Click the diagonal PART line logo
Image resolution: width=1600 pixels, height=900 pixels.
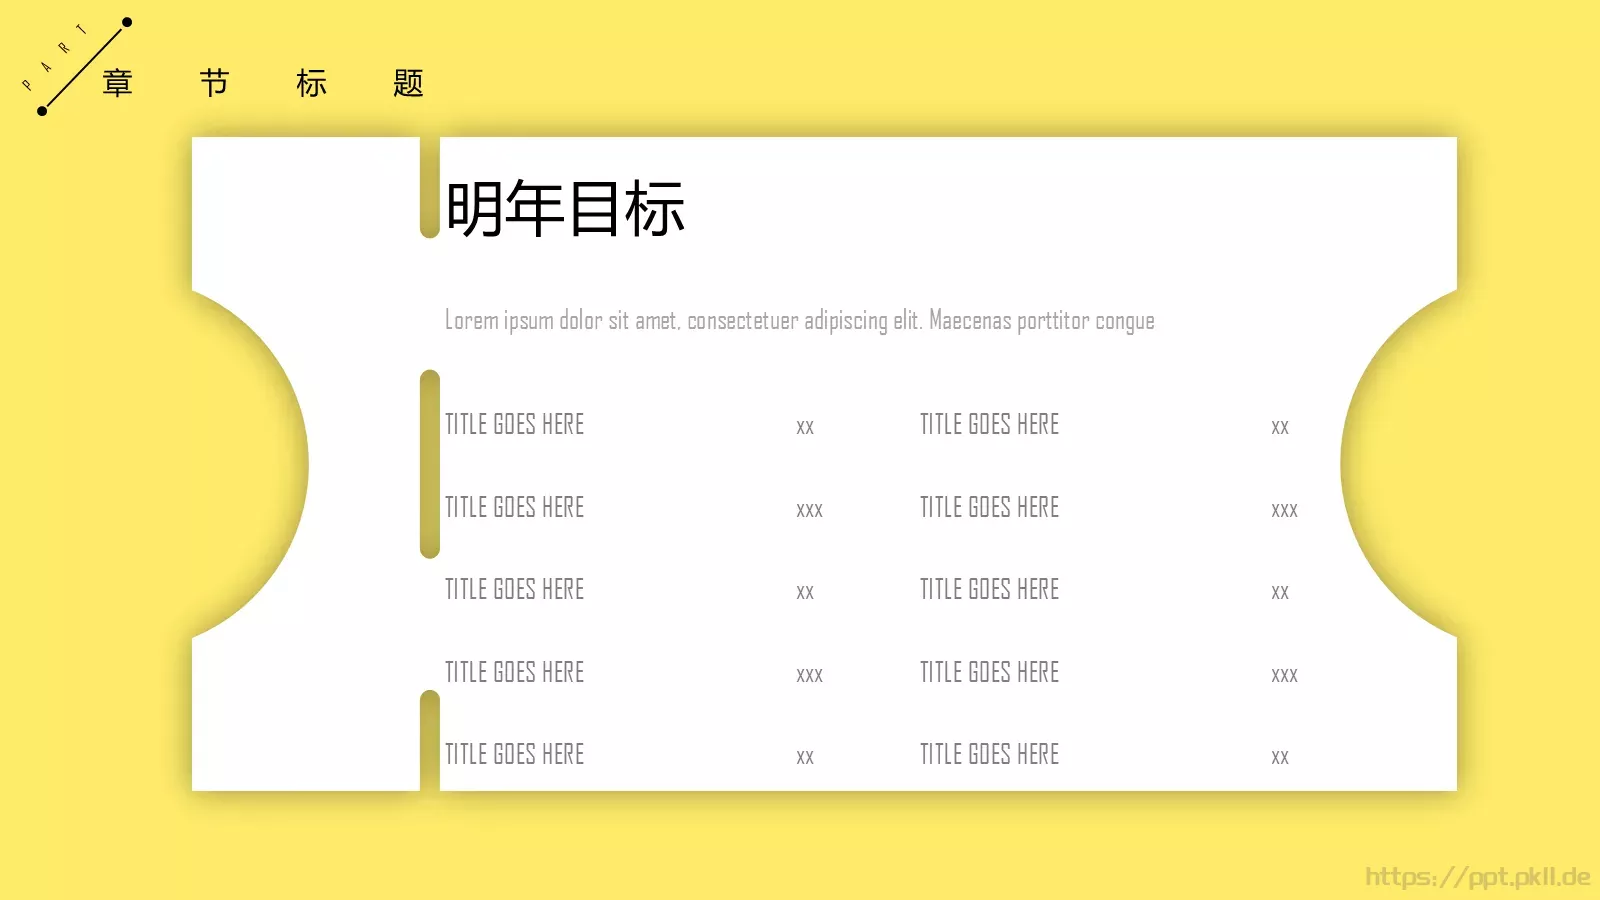84,66
